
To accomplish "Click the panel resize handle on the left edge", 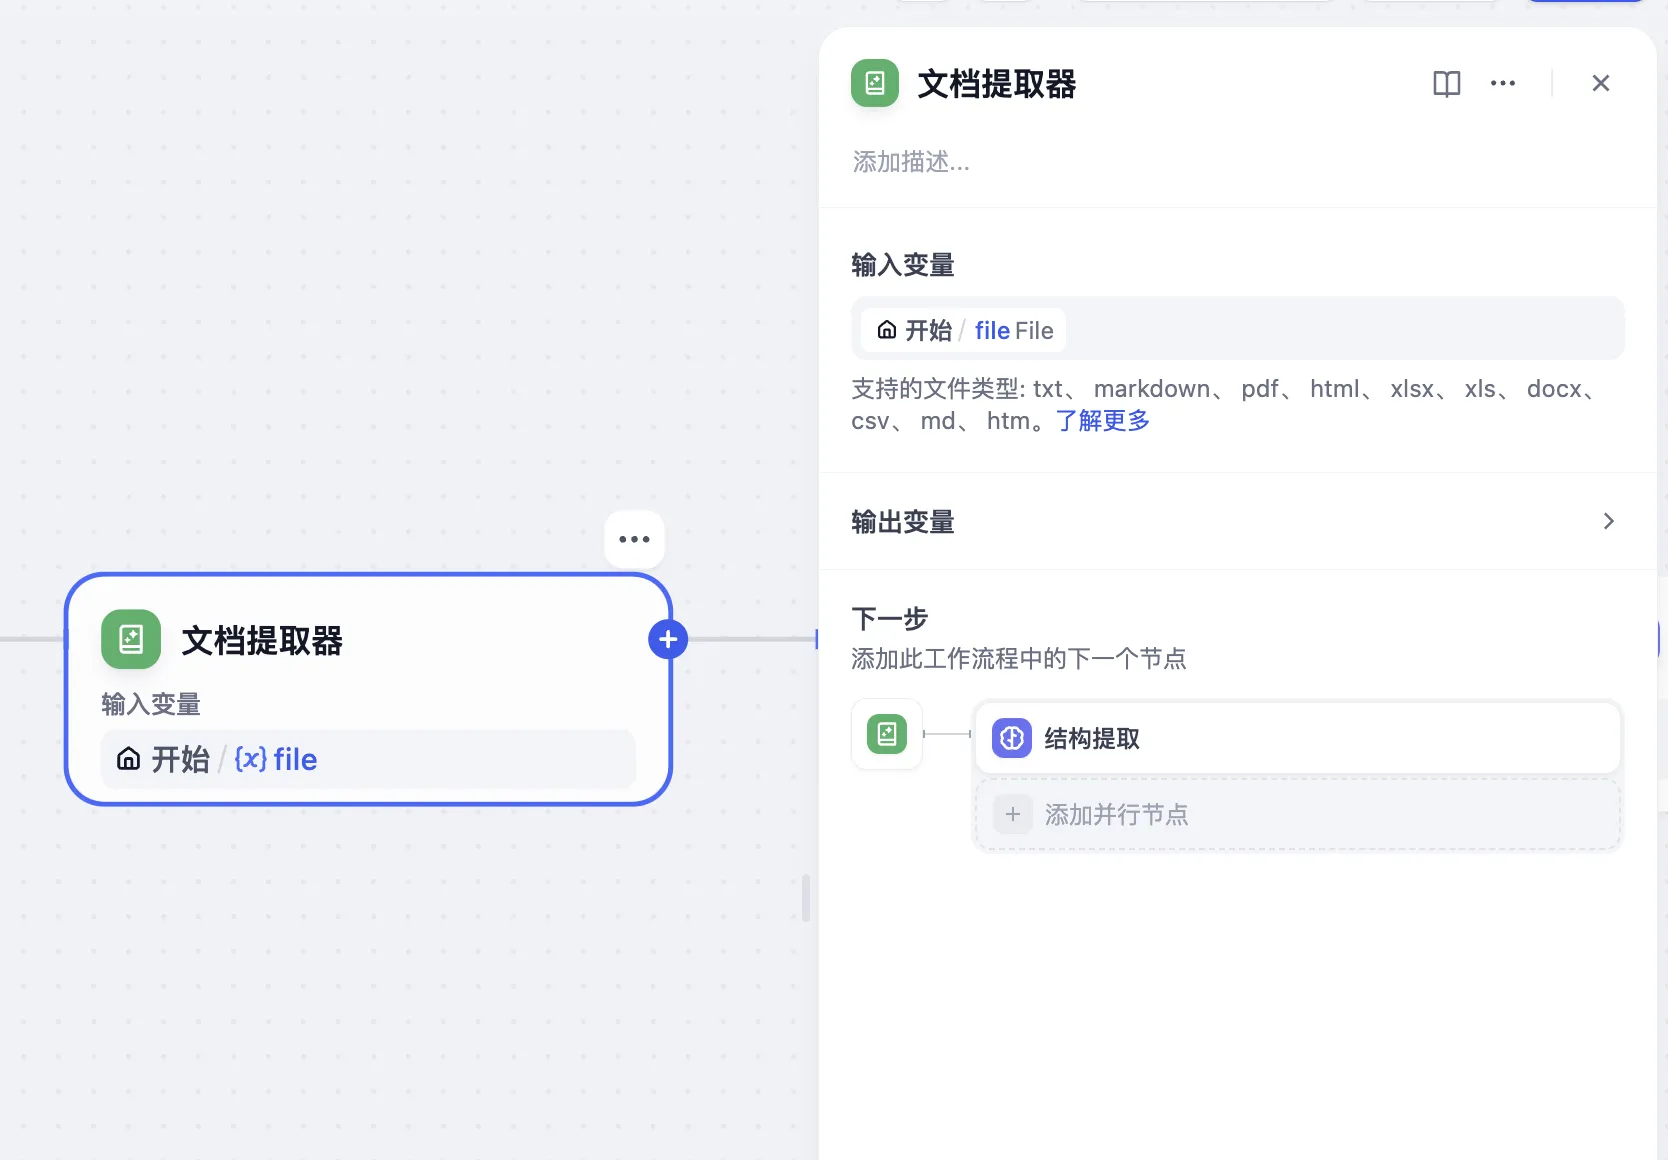I will point(806,897).
